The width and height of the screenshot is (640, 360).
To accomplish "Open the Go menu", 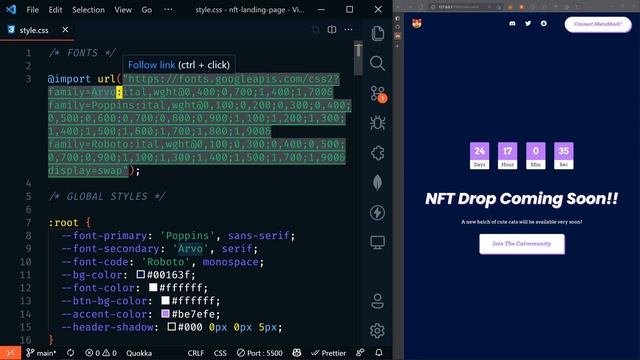I will click(147, 10).
